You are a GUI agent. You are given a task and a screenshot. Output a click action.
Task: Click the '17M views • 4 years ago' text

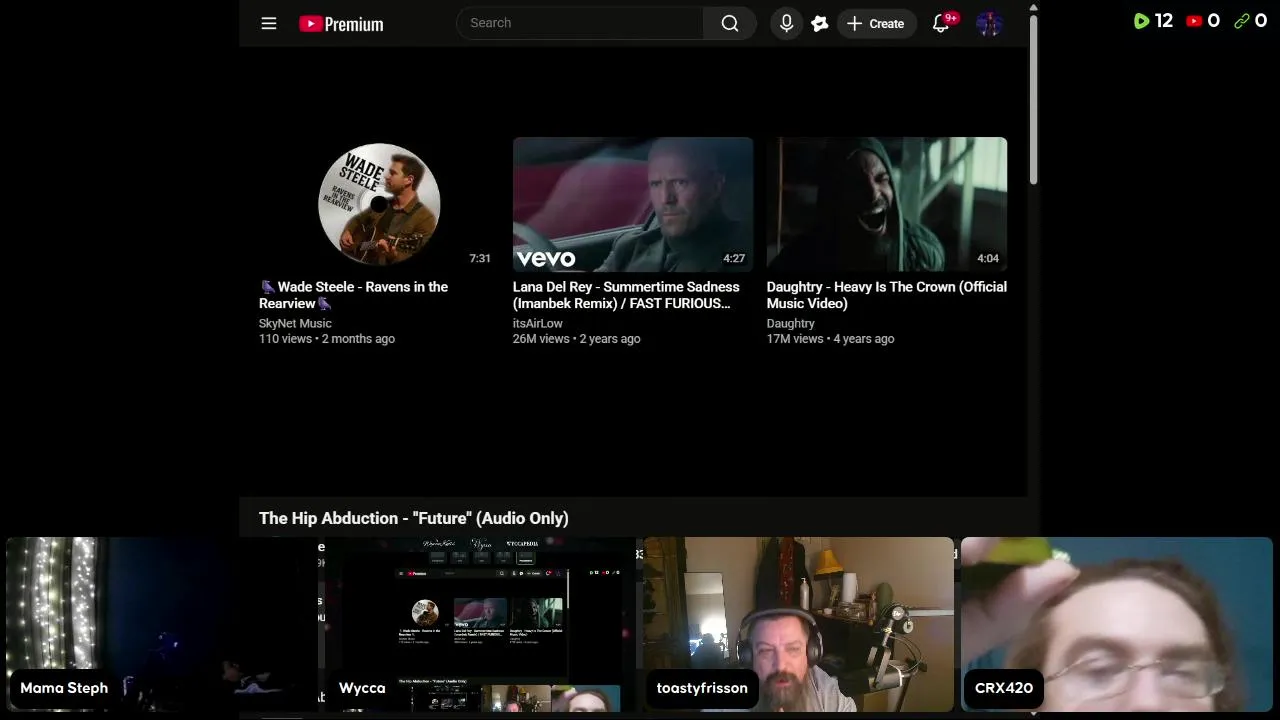click(831, 339)
